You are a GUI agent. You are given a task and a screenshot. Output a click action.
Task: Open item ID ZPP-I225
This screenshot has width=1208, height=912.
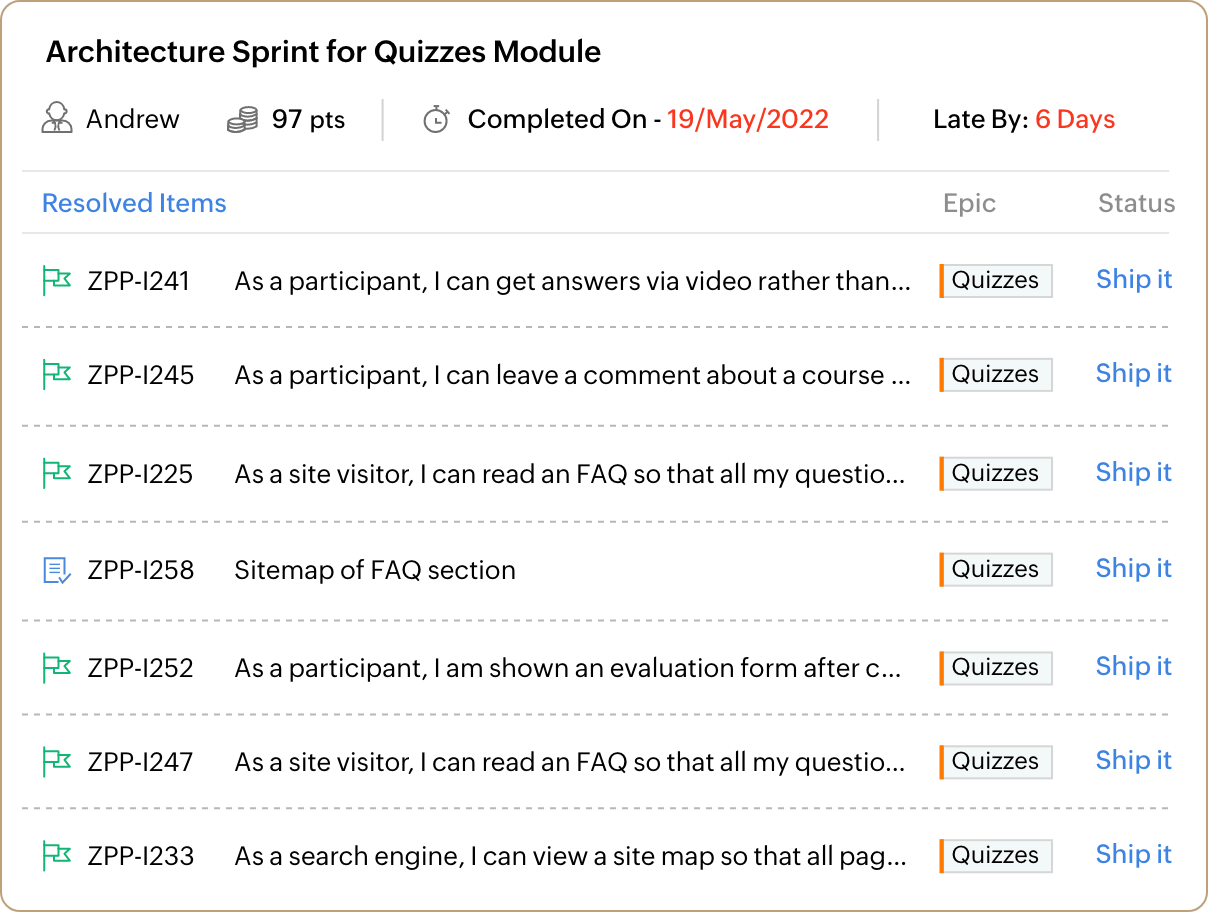(x=140, y=473)
